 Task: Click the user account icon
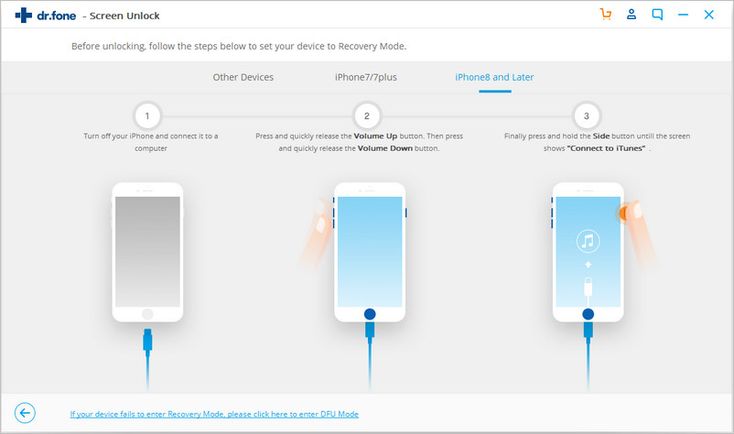[631, 15]
